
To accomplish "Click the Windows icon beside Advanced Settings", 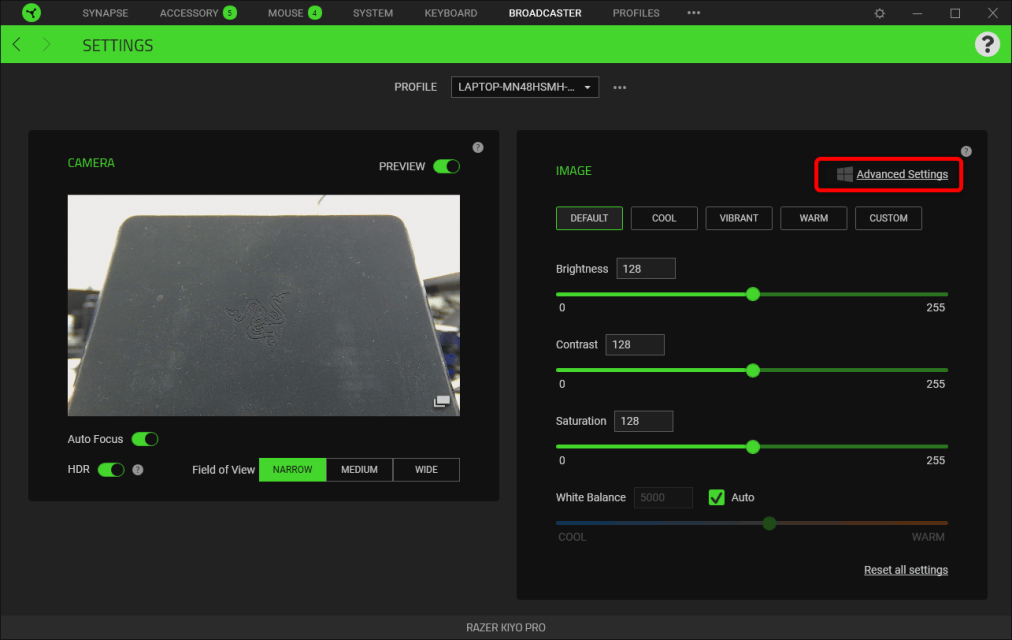I will coord(845,174).
